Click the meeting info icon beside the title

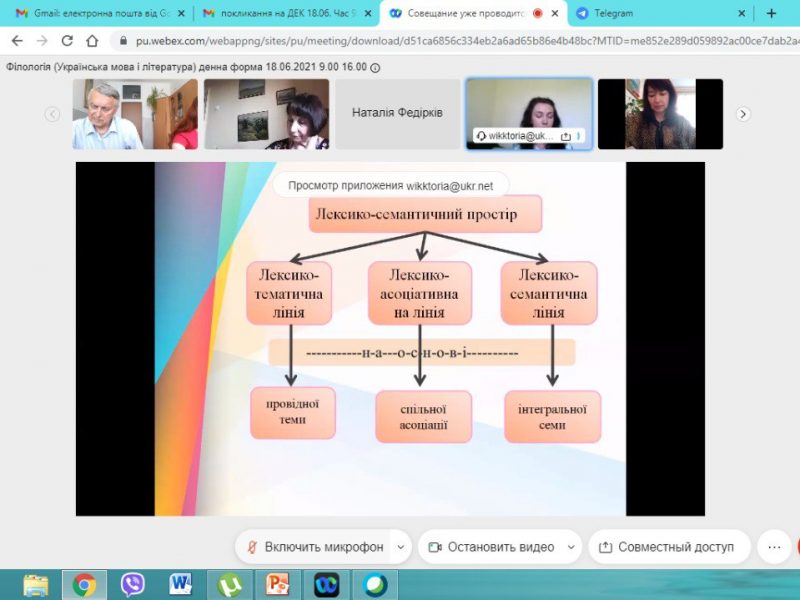pos(375,67)
